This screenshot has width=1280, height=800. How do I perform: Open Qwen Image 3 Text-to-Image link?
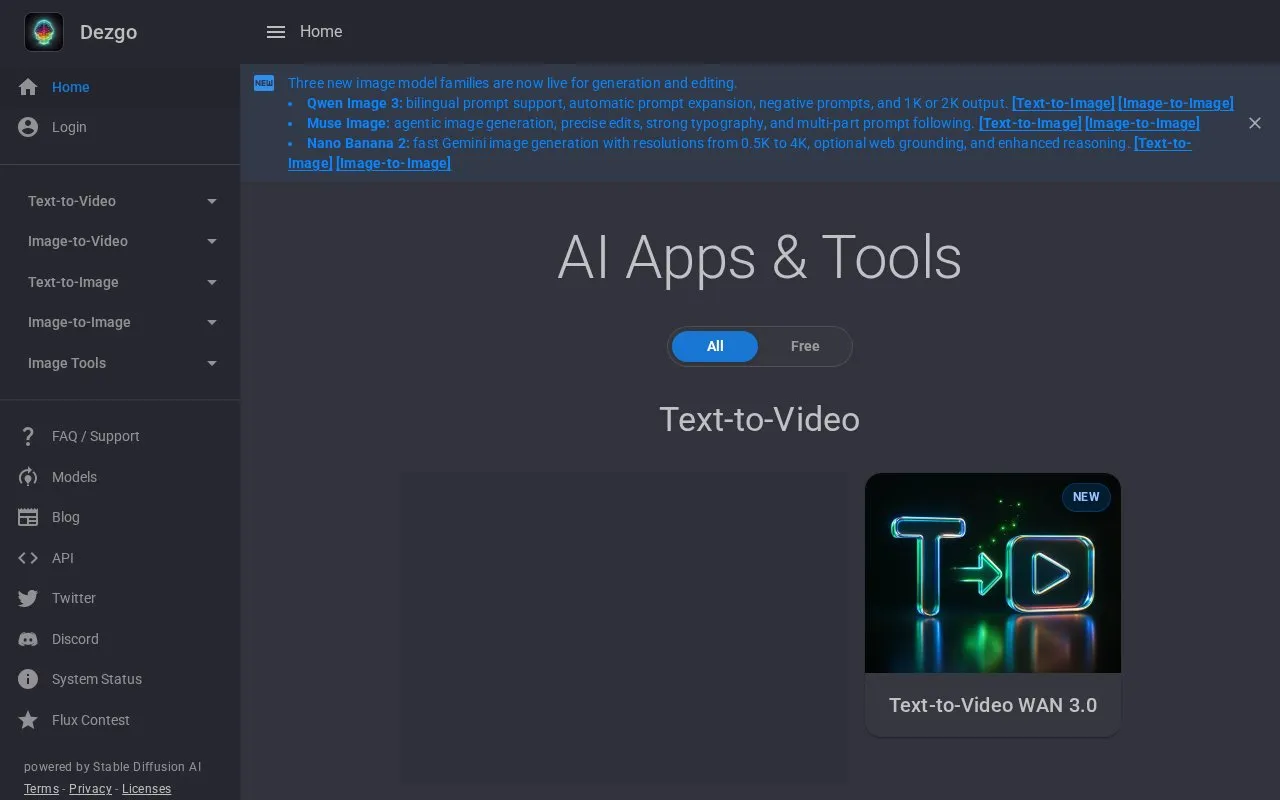coord(1063,103)
